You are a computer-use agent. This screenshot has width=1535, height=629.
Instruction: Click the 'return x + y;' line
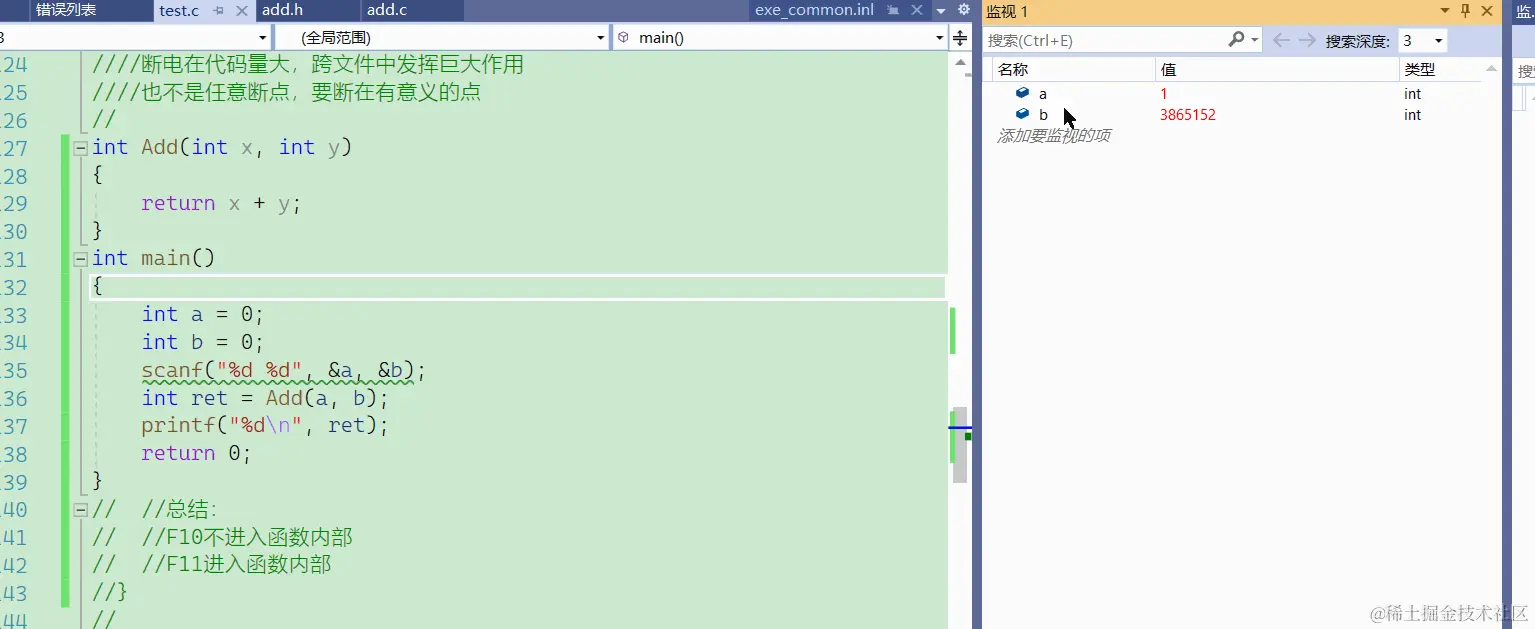pyautogui.click(x=220, y=203)
